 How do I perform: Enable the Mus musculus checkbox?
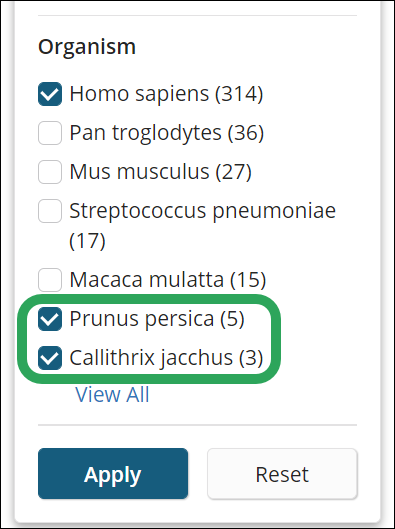click(x=50, y=172)
